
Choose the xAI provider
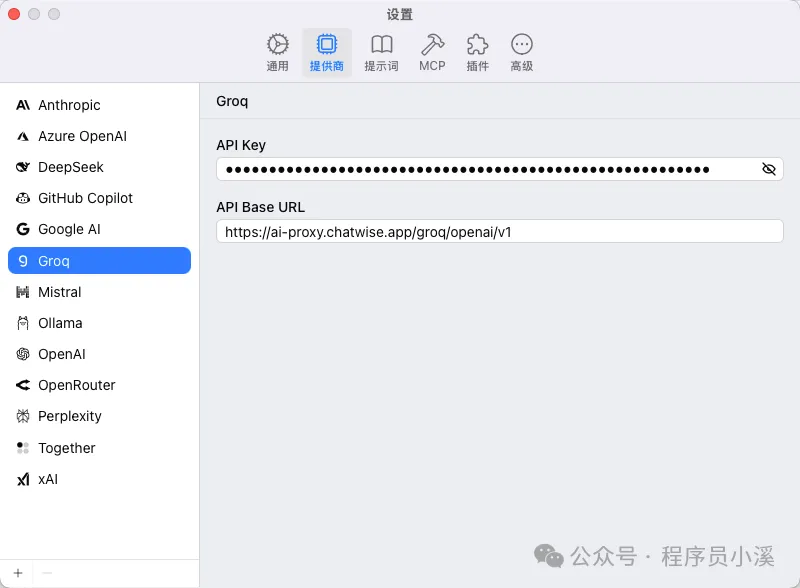99,479
